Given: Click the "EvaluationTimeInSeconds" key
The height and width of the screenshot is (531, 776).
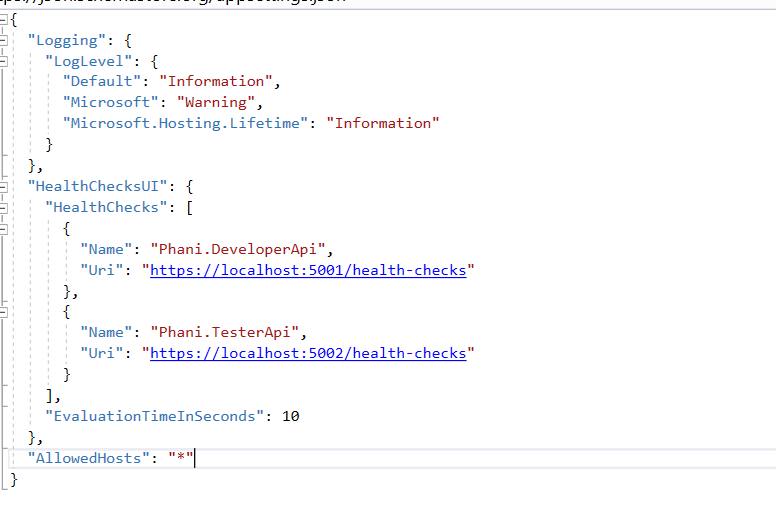Looking at the screenshot, I should click(x=155, y=417).
